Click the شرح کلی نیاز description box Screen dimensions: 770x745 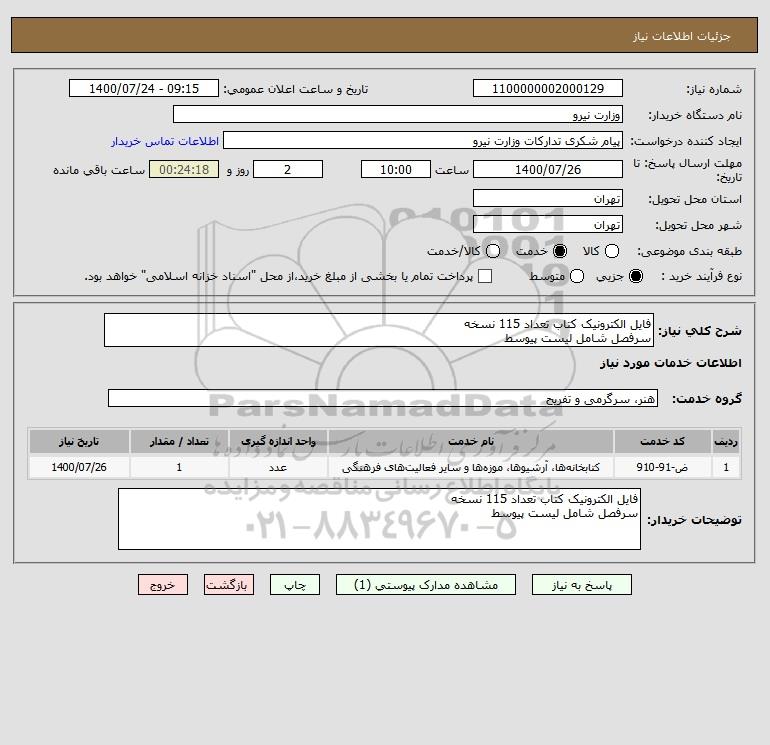(x=379, y=330)
